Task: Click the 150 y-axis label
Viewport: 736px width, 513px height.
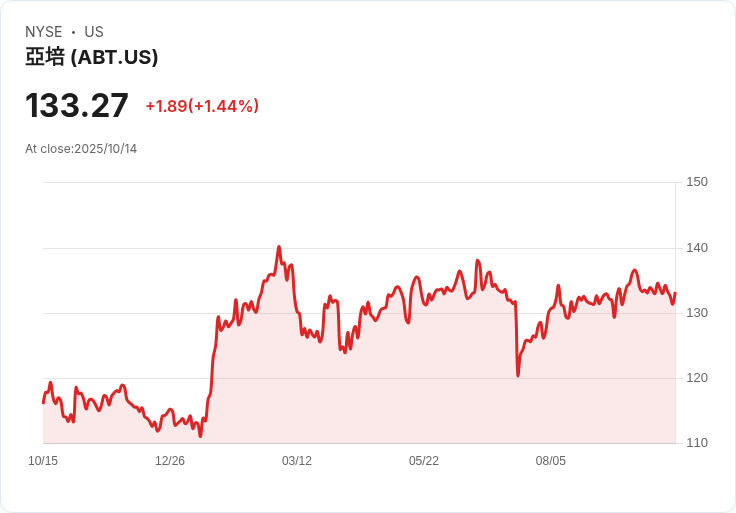Action: [697, 182]
